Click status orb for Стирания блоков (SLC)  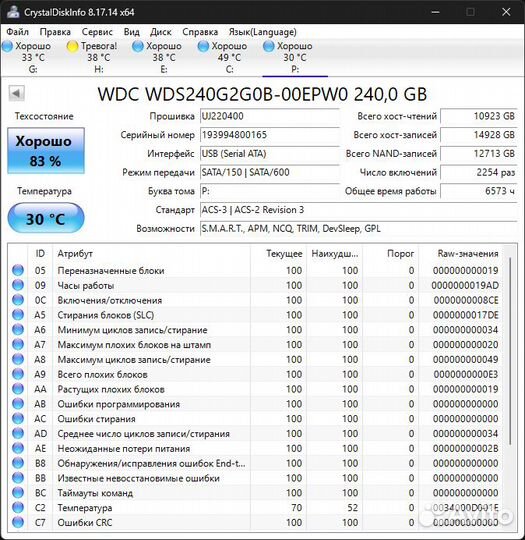click(18, 315)
